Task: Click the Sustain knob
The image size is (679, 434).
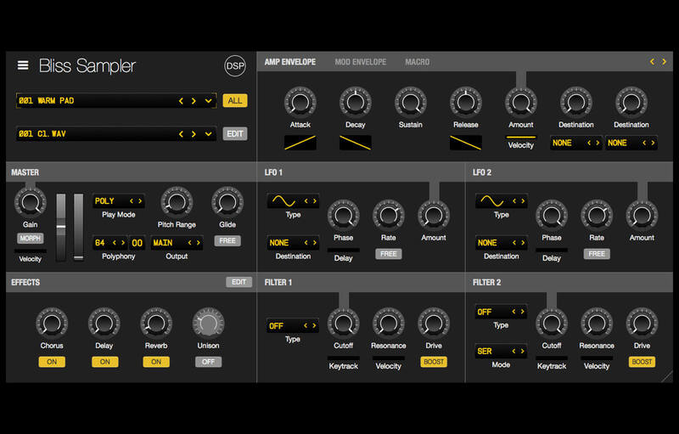Action: (410, 103)
